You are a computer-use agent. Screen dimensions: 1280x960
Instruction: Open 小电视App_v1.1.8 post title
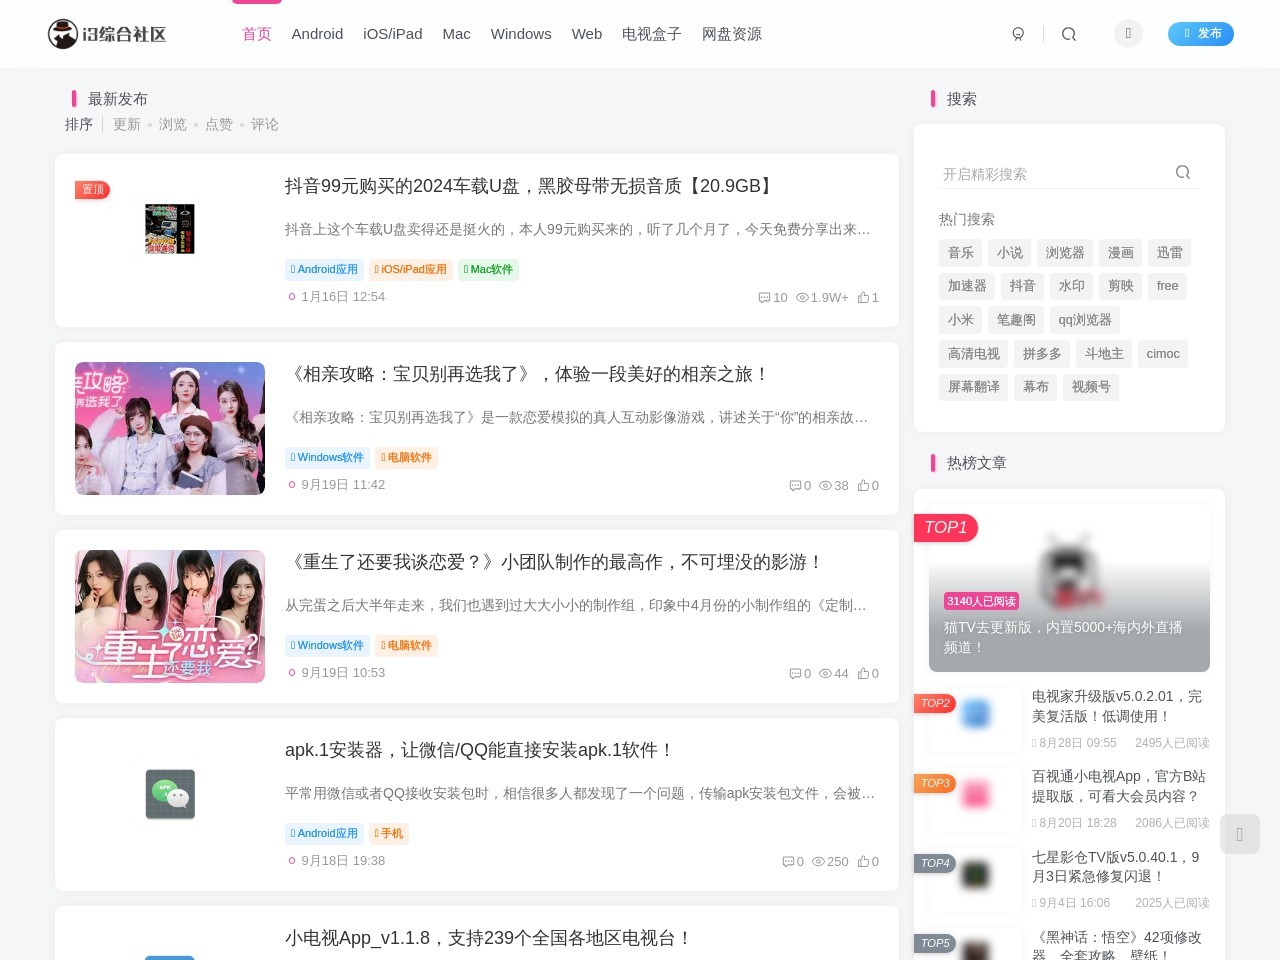click(489, 938)
